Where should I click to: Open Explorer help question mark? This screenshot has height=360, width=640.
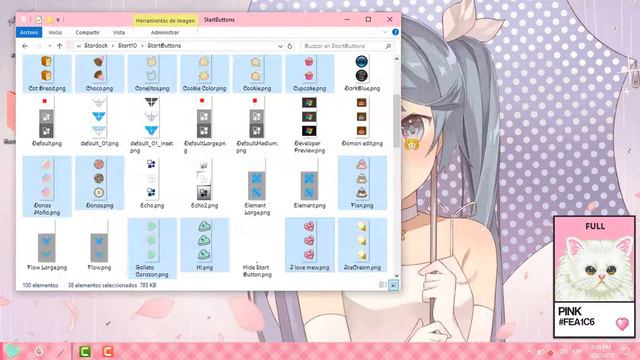pos(395,32)
